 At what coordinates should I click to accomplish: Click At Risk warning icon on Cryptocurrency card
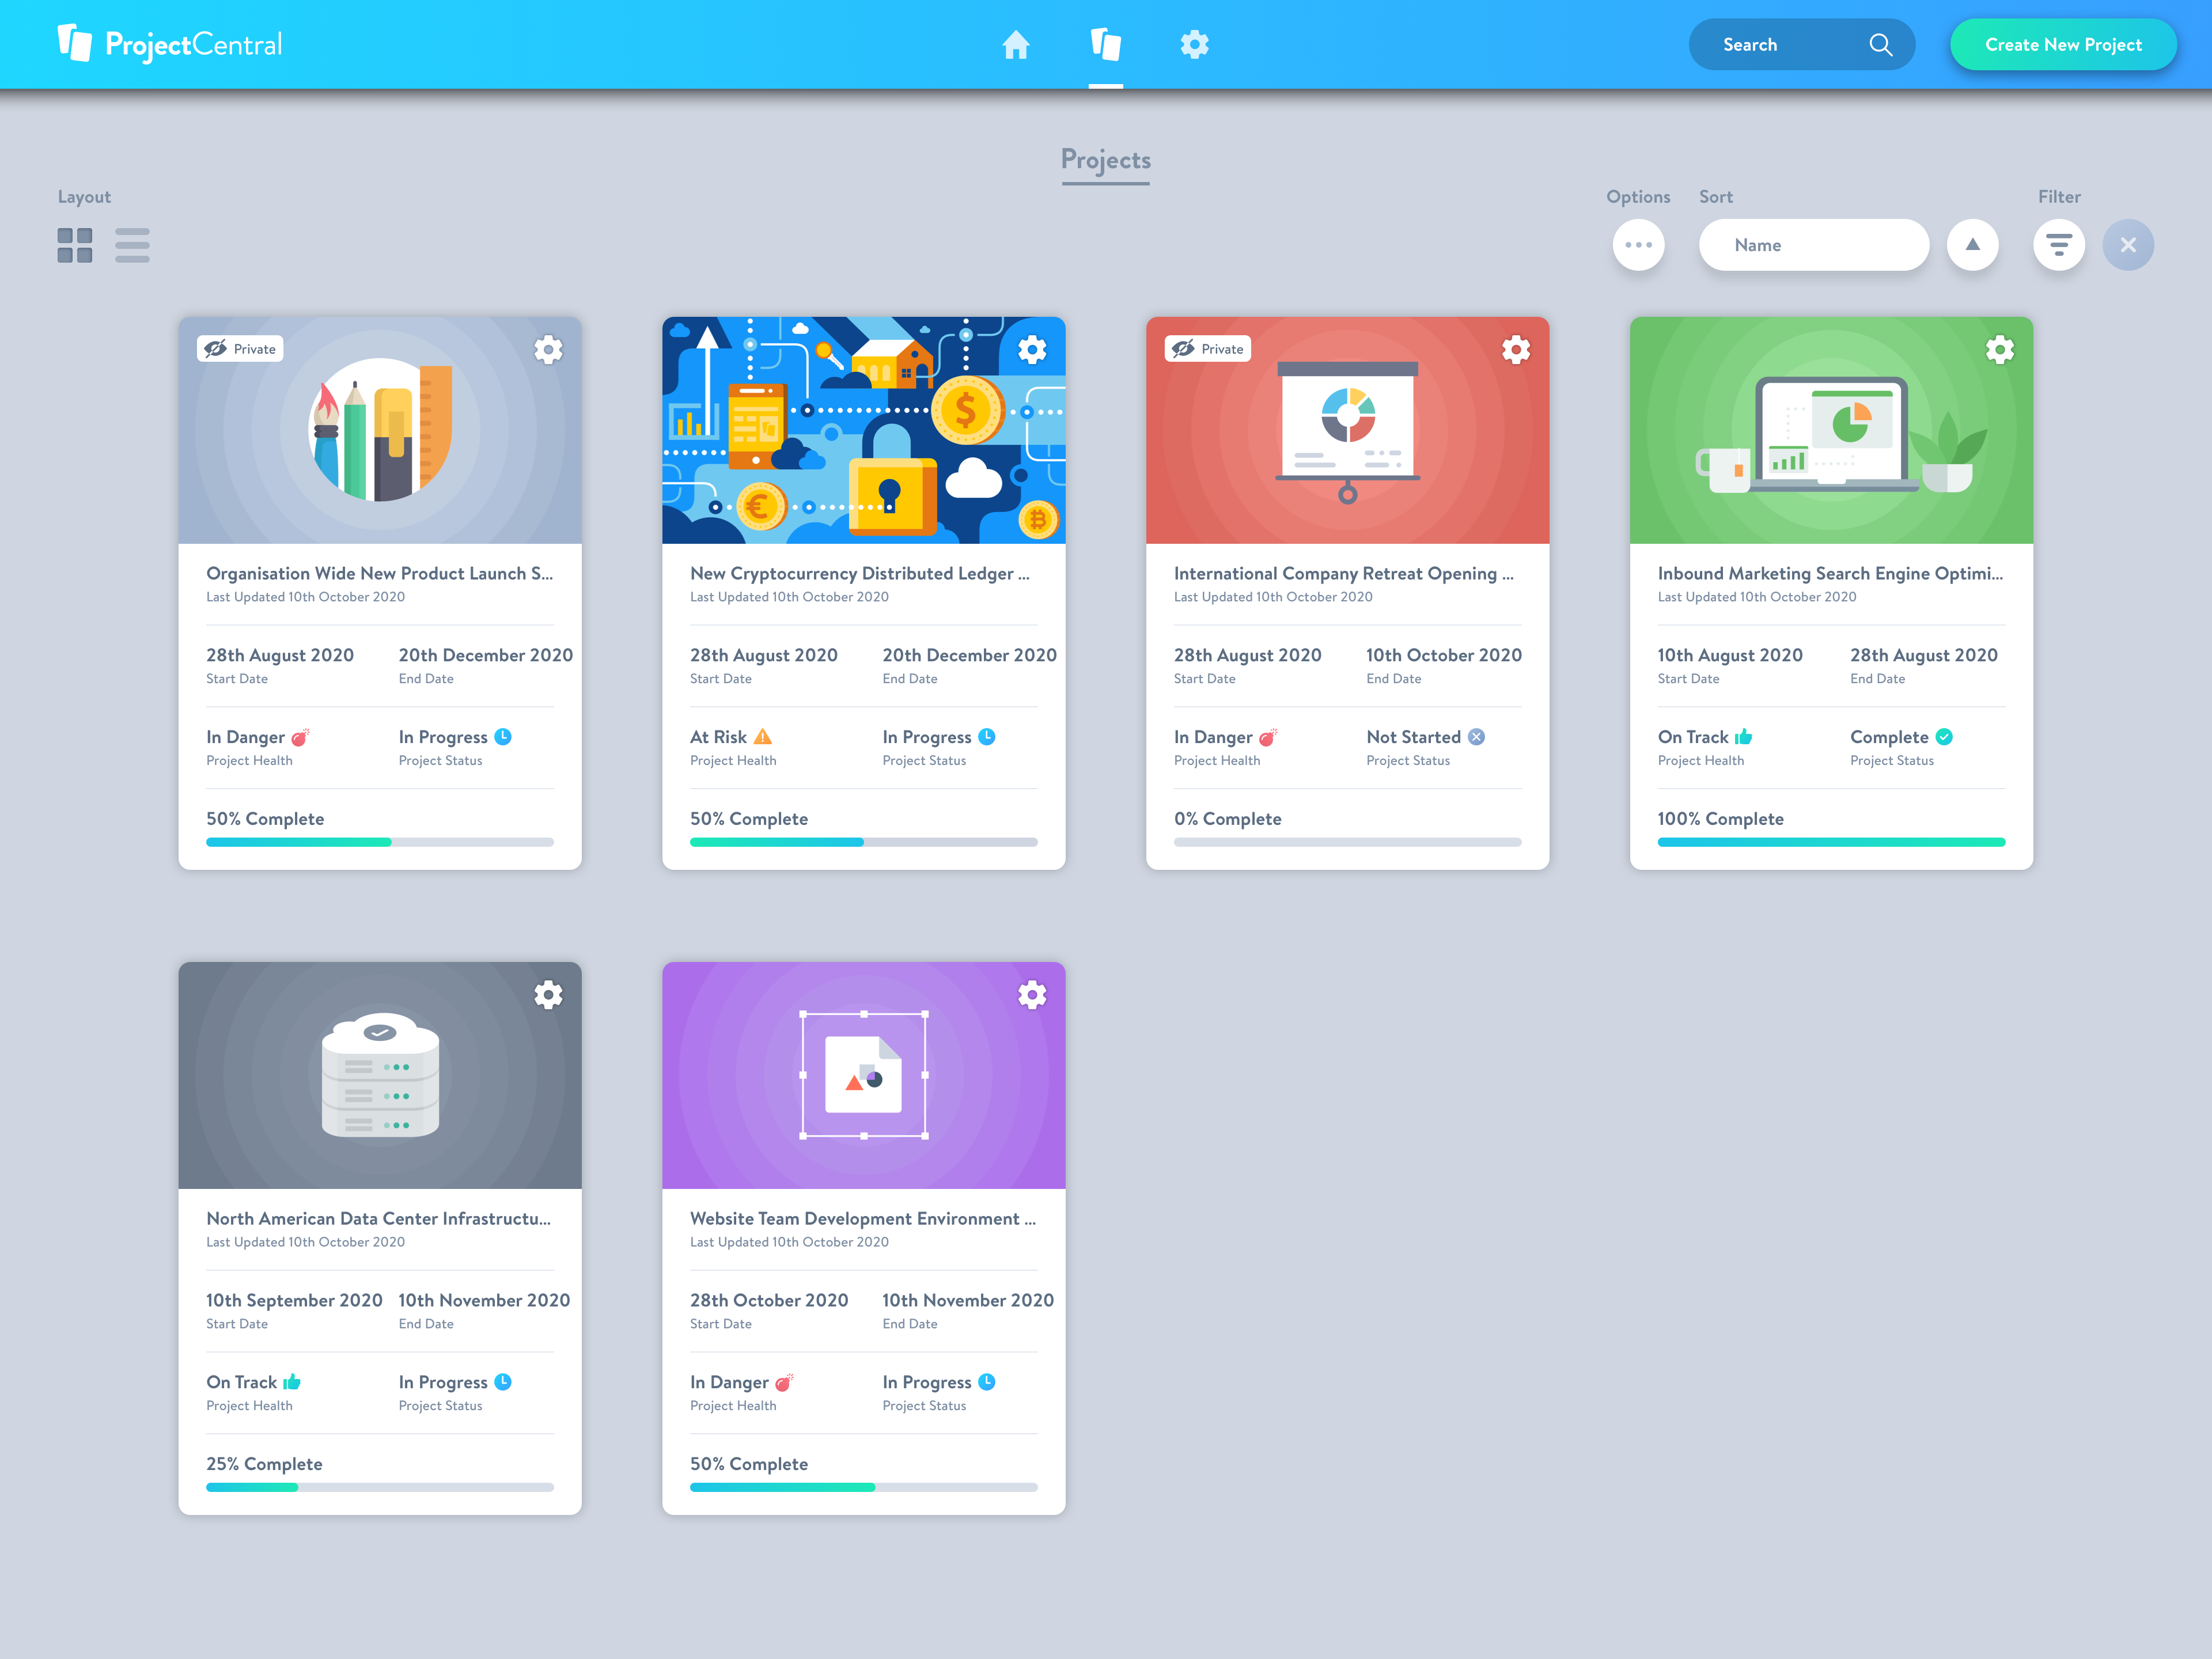pos(763,737)
